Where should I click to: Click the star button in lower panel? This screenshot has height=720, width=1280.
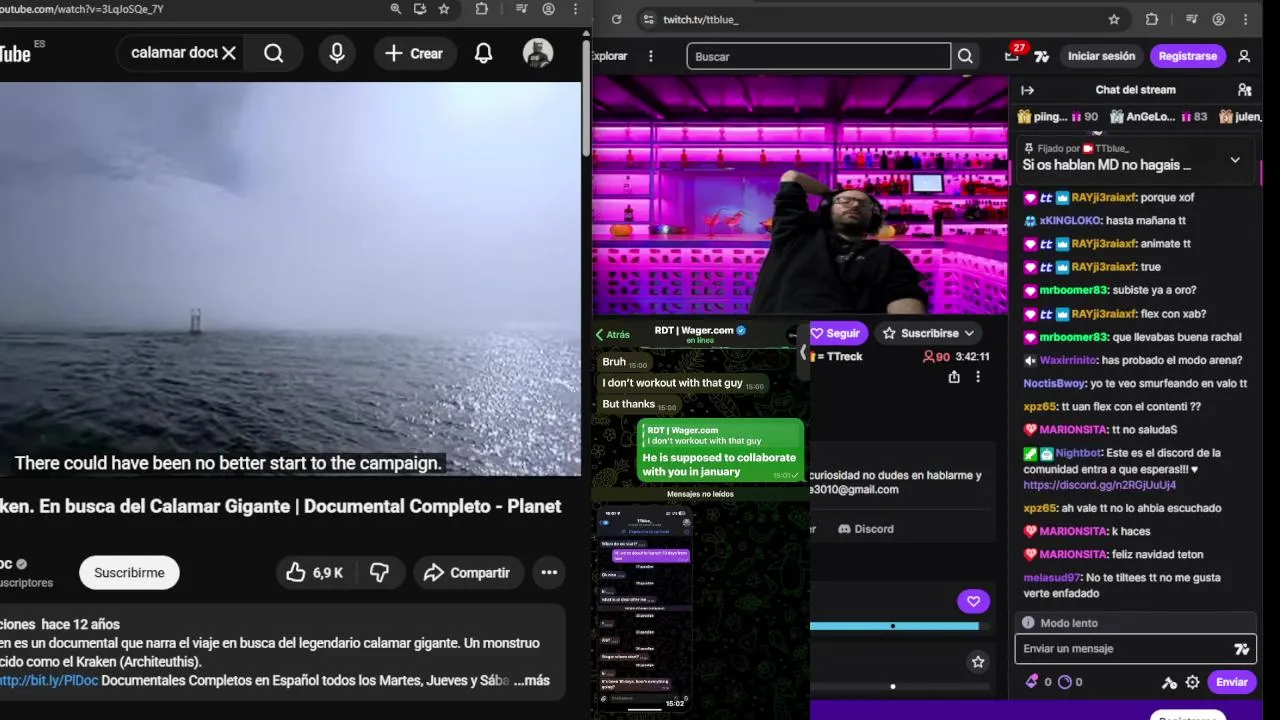pos(978,662)
